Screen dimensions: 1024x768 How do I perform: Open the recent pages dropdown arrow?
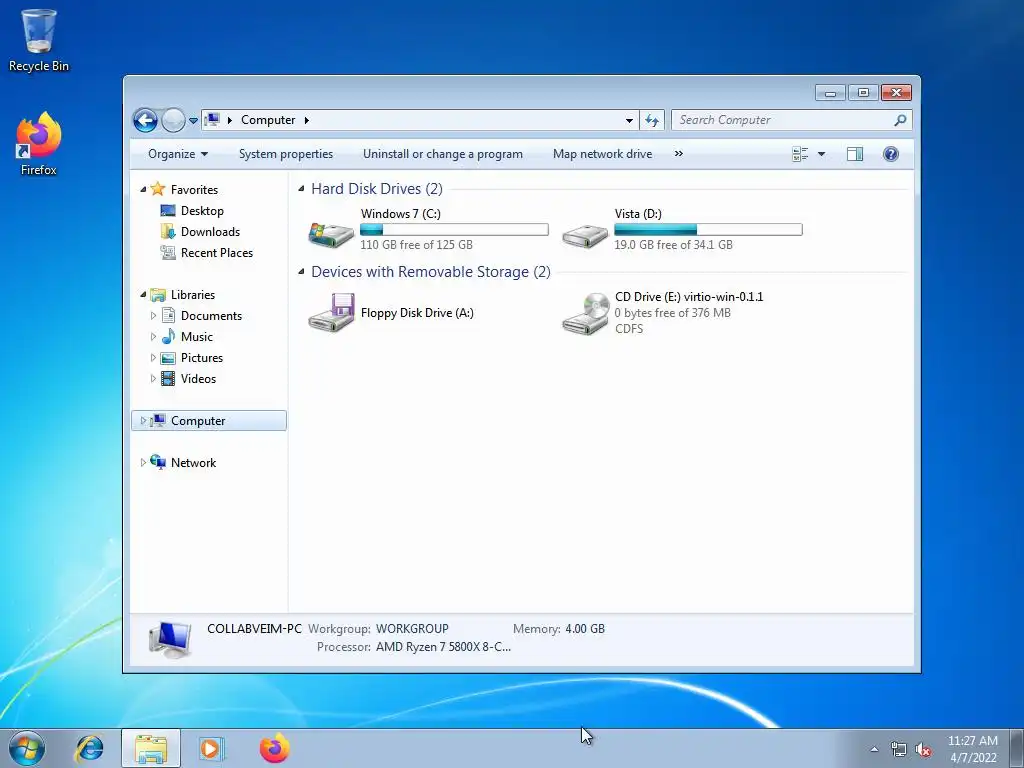coord(193,121)
